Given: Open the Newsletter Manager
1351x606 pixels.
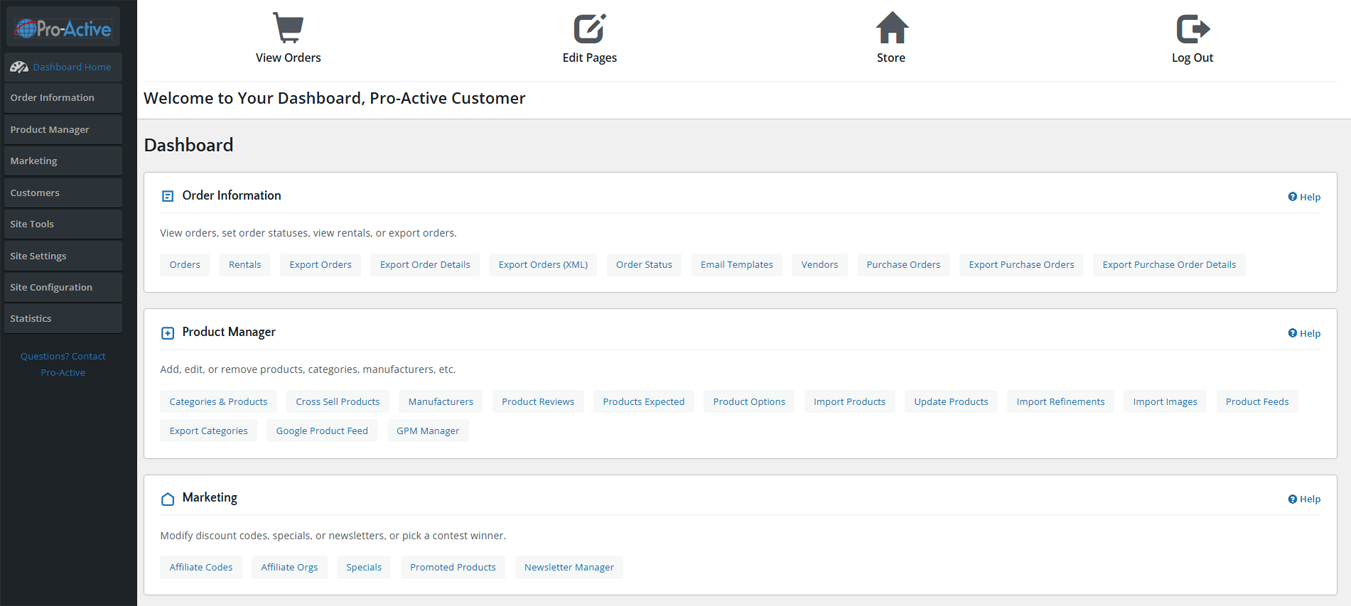Looking at the screenshot, I should click(569, 567).
